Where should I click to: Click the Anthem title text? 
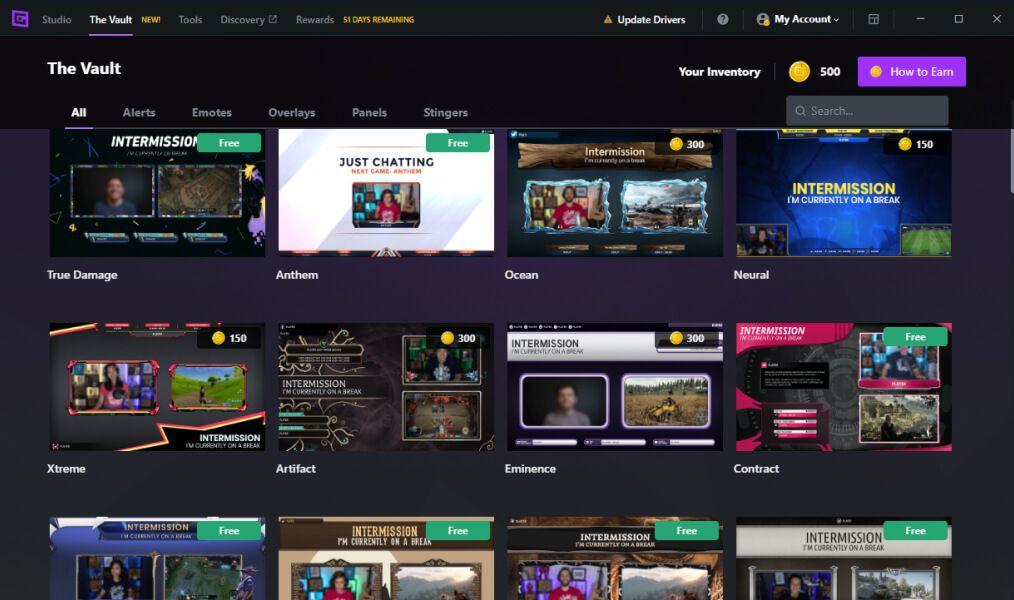click(x=297, y=275)
